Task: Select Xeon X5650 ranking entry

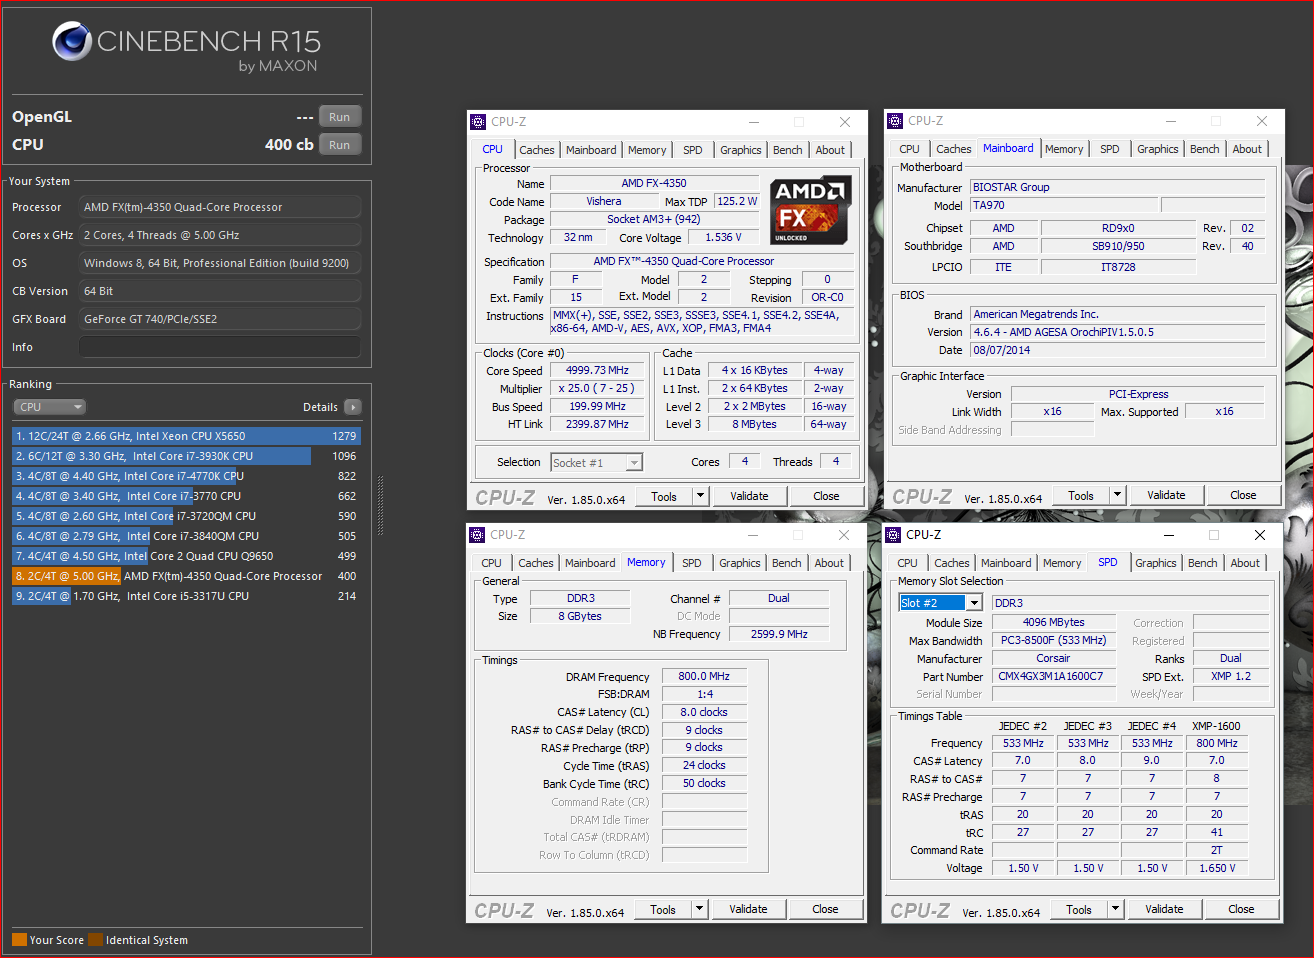Action: pos(186,436)
